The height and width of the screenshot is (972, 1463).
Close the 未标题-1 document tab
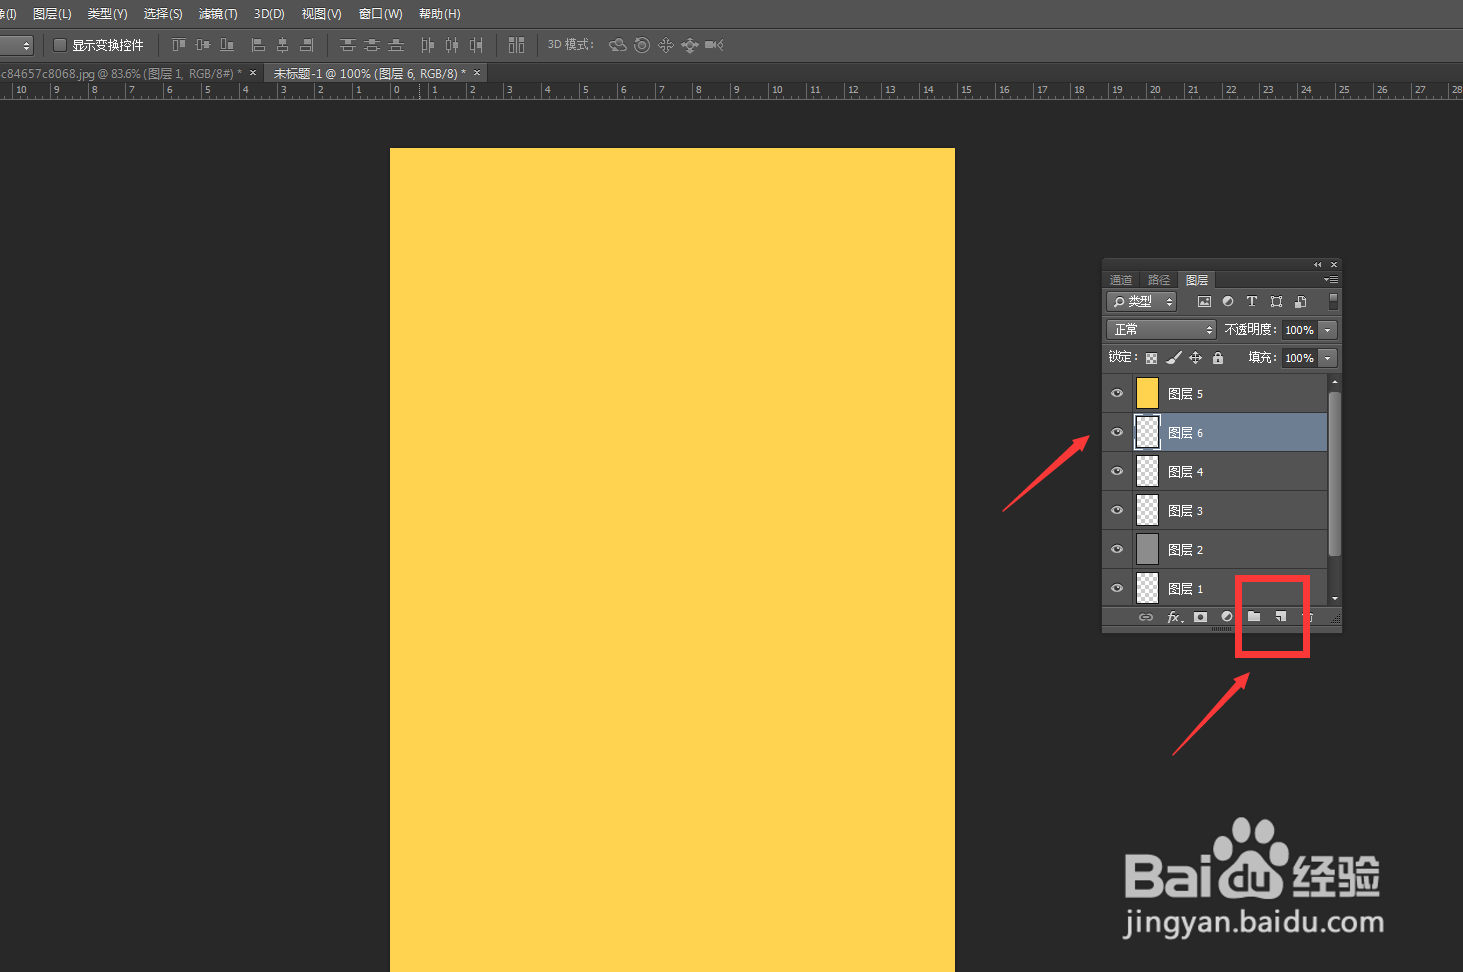pos(477,73)
